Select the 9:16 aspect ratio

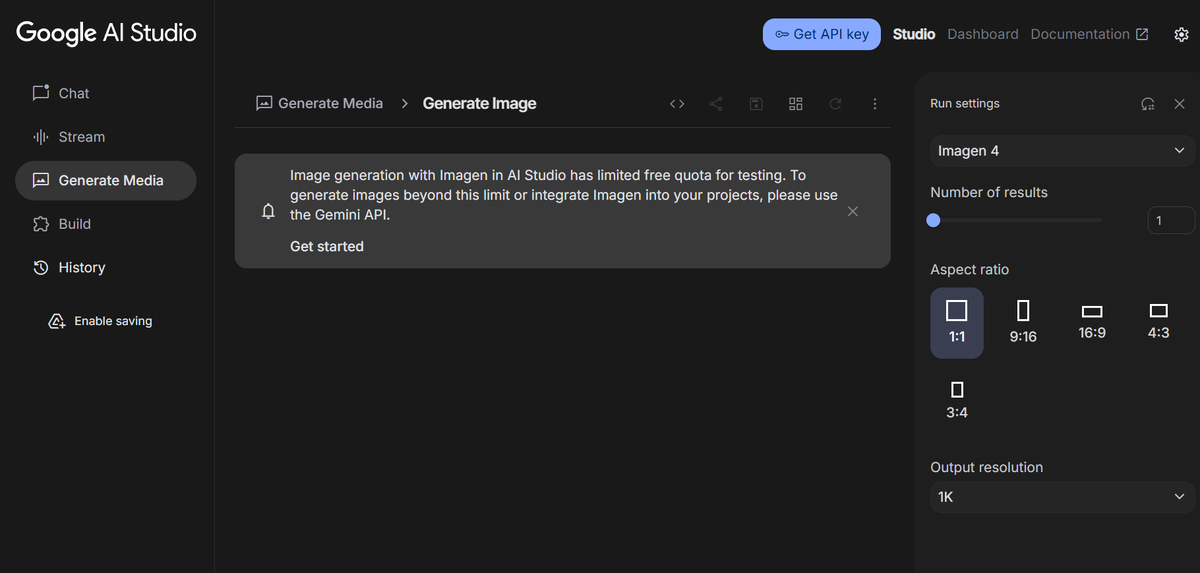coord(1023,323)
